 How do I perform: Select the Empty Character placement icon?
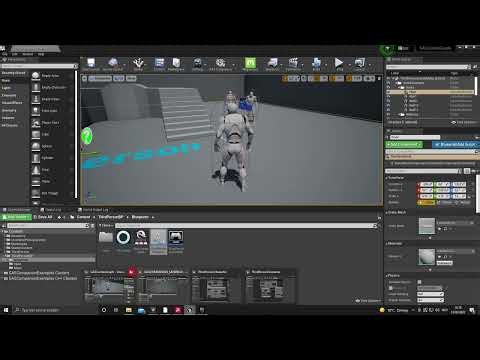coord(36,88)
